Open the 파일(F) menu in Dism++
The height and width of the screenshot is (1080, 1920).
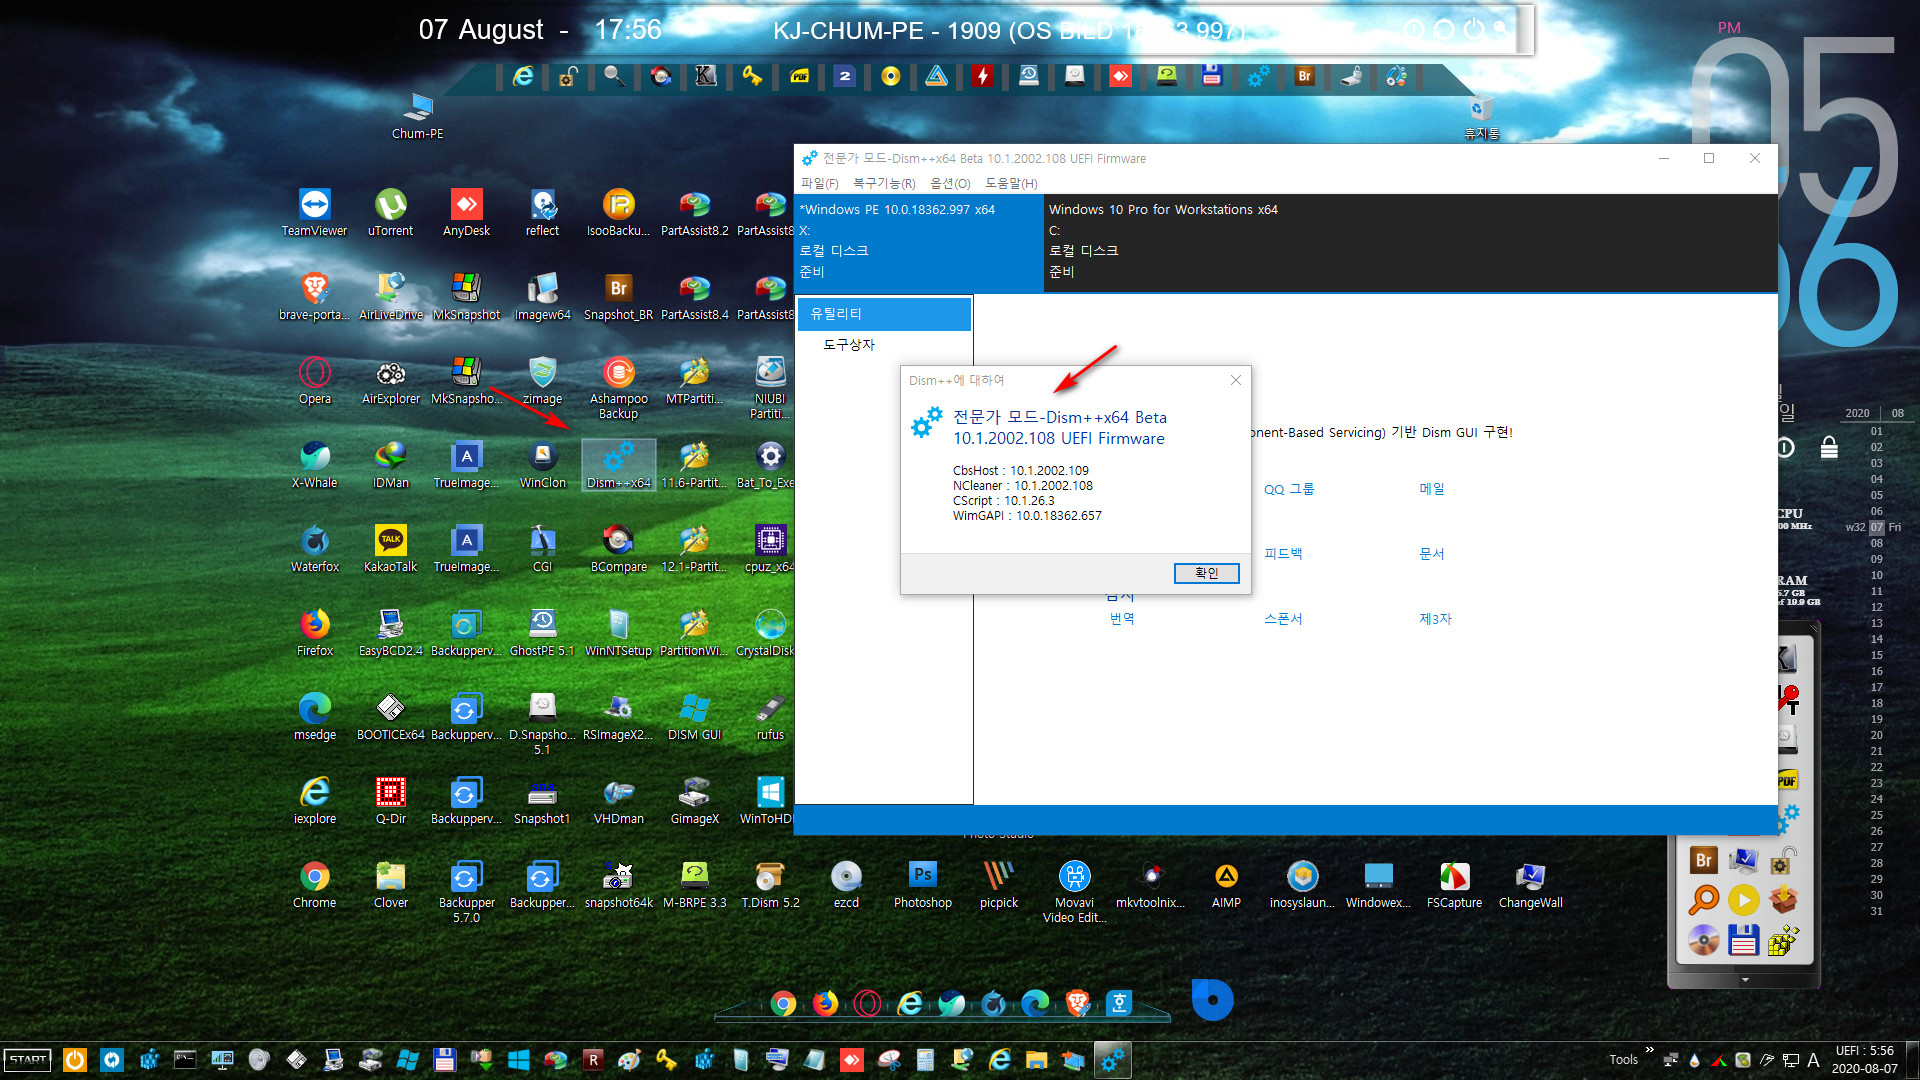[x=819, y=184]
